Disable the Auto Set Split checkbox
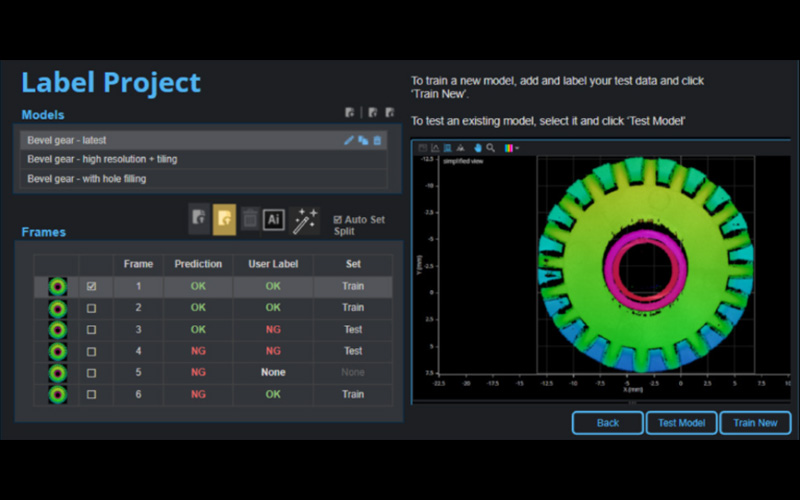 [338, 220]
